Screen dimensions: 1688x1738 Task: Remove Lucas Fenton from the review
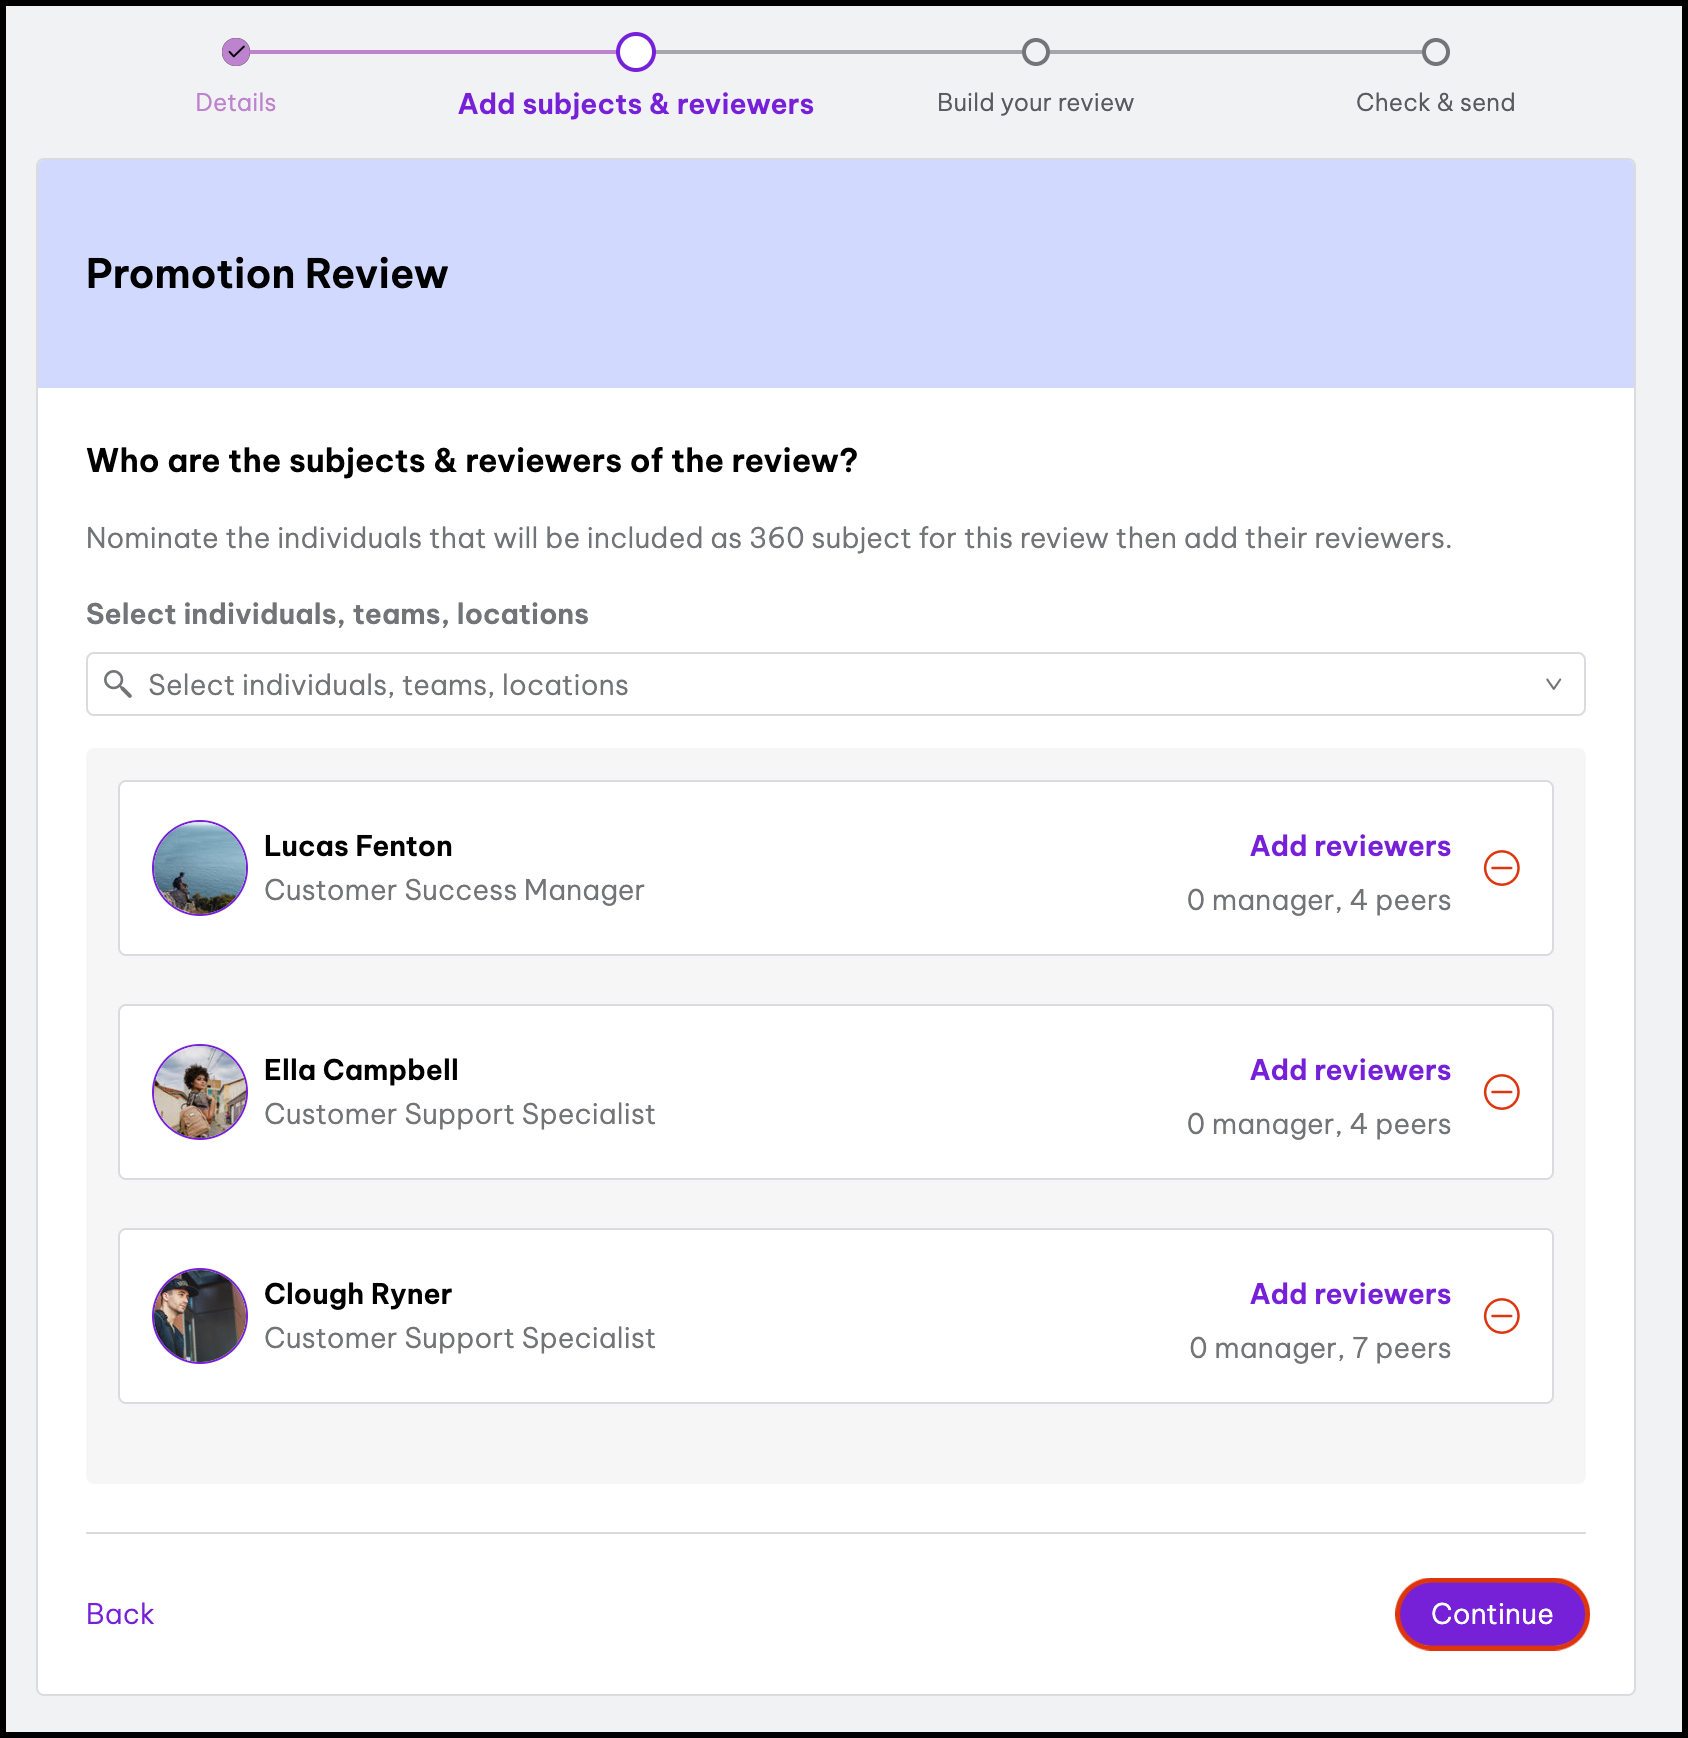[1501, 868]
